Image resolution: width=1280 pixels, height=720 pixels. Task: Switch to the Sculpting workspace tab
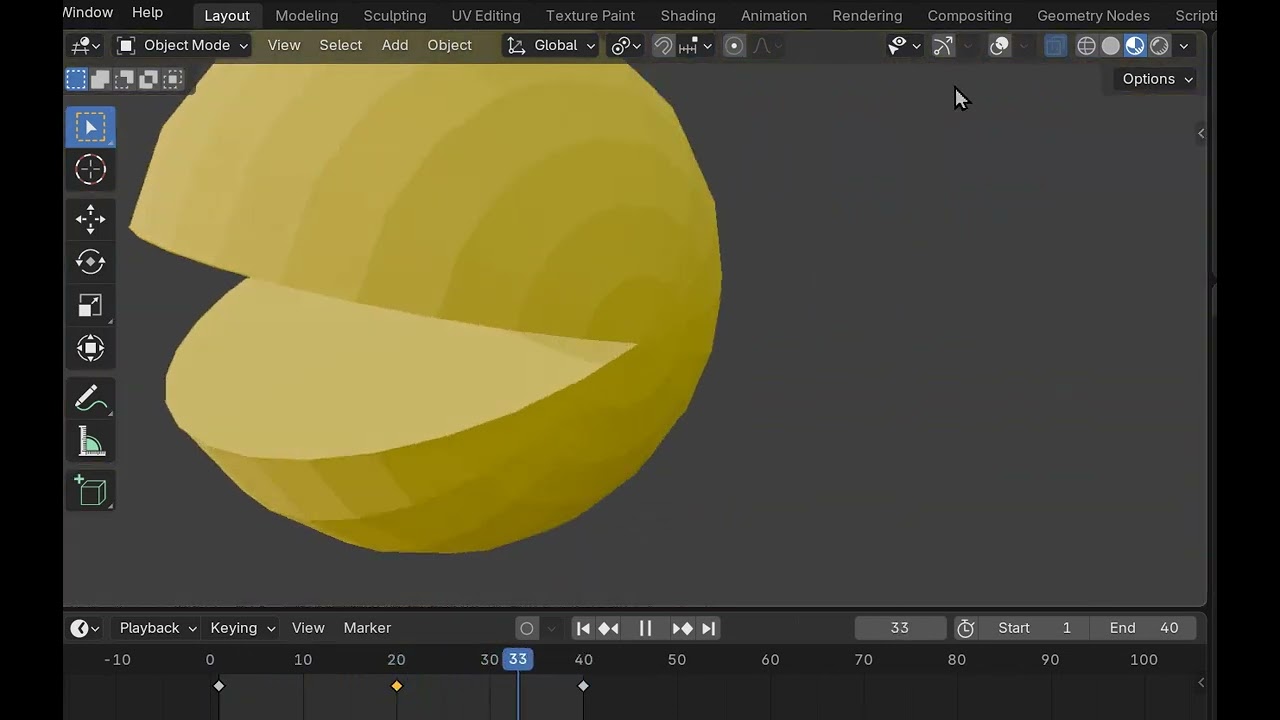coord(394,16)
